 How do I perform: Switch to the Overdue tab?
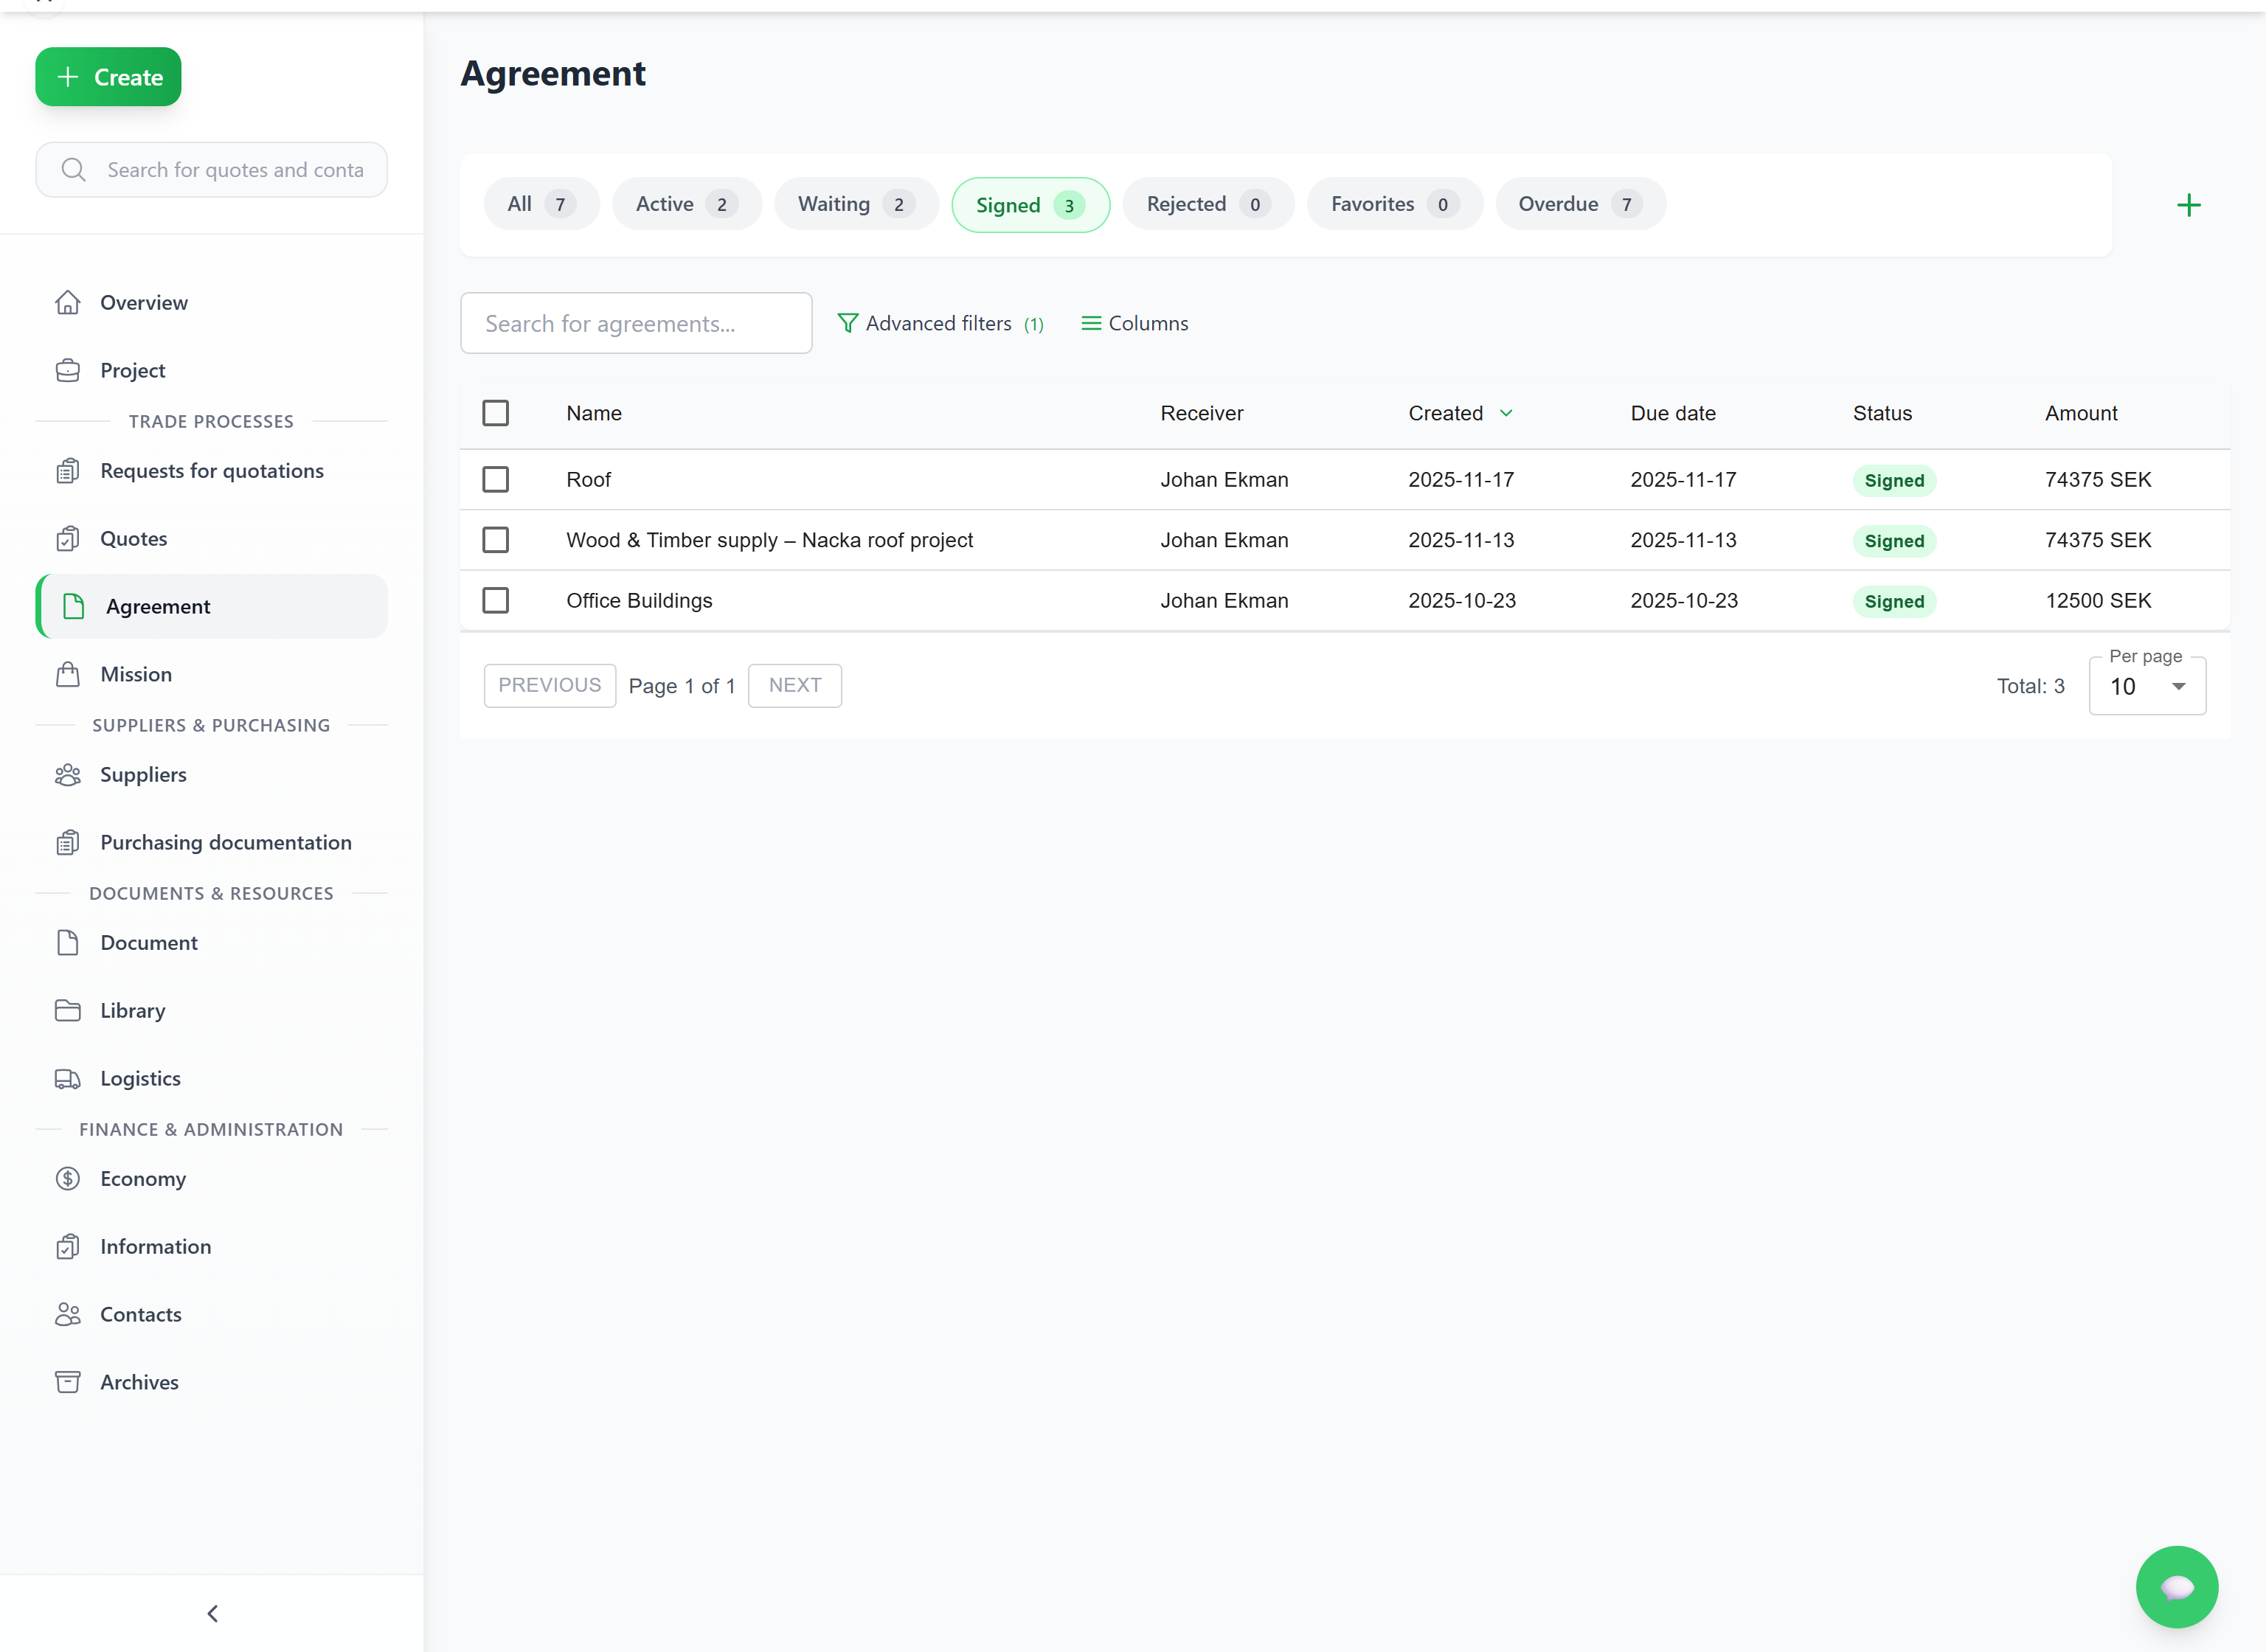[1579, 204]
